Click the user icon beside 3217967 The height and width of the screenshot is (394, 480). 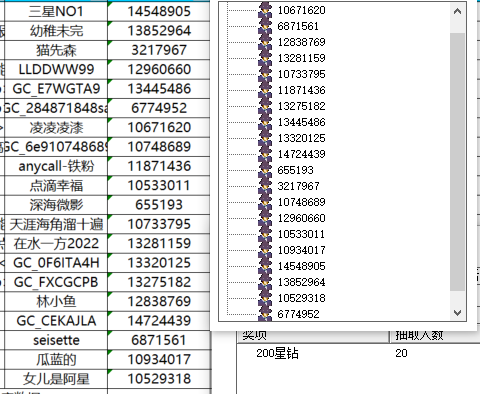coord(265,186)
